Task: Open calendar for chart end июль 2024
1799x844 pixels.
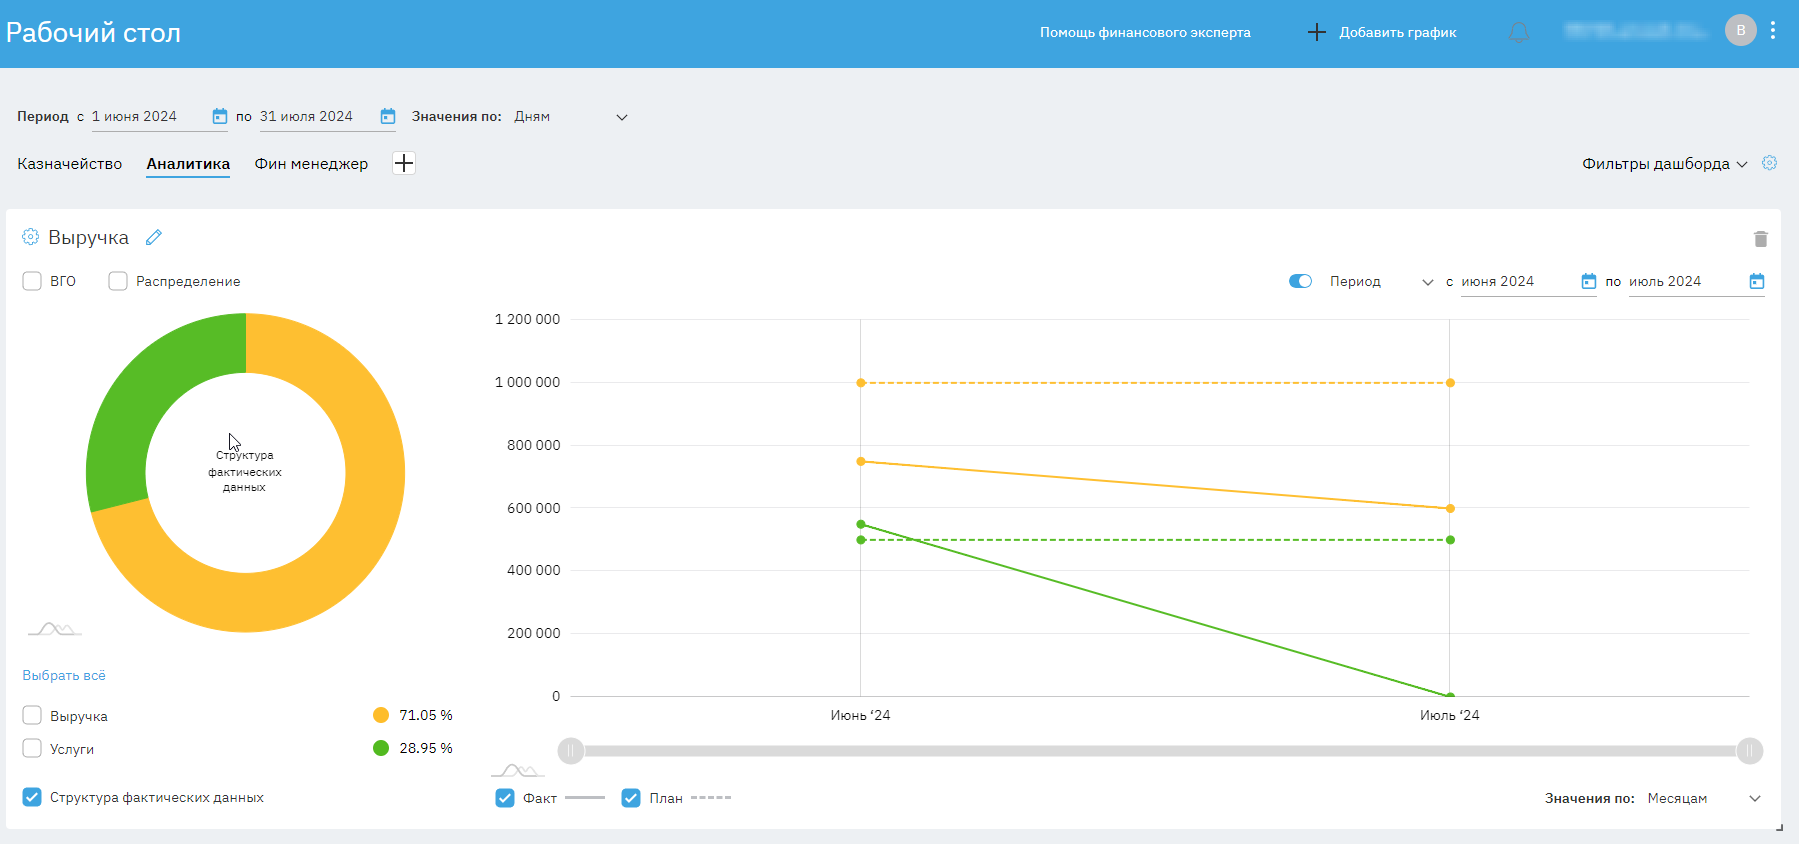Action: 1757,282
